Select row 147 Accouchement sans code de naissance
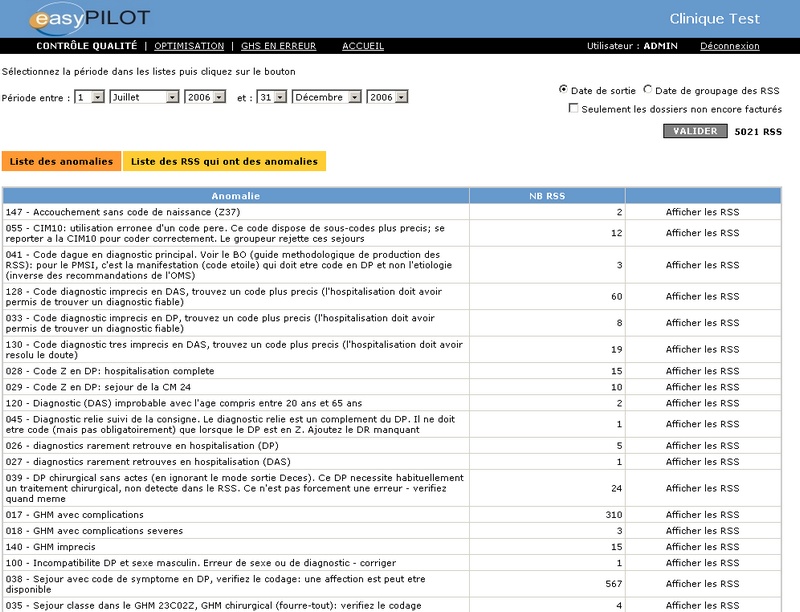 click(x=392, y=212)
